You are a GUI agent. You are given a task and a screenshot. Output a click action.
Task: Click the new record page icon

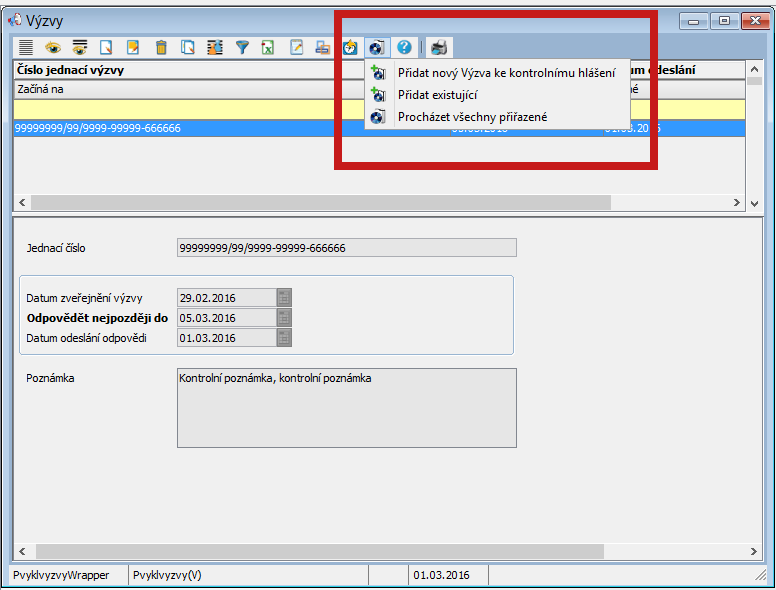105,47
